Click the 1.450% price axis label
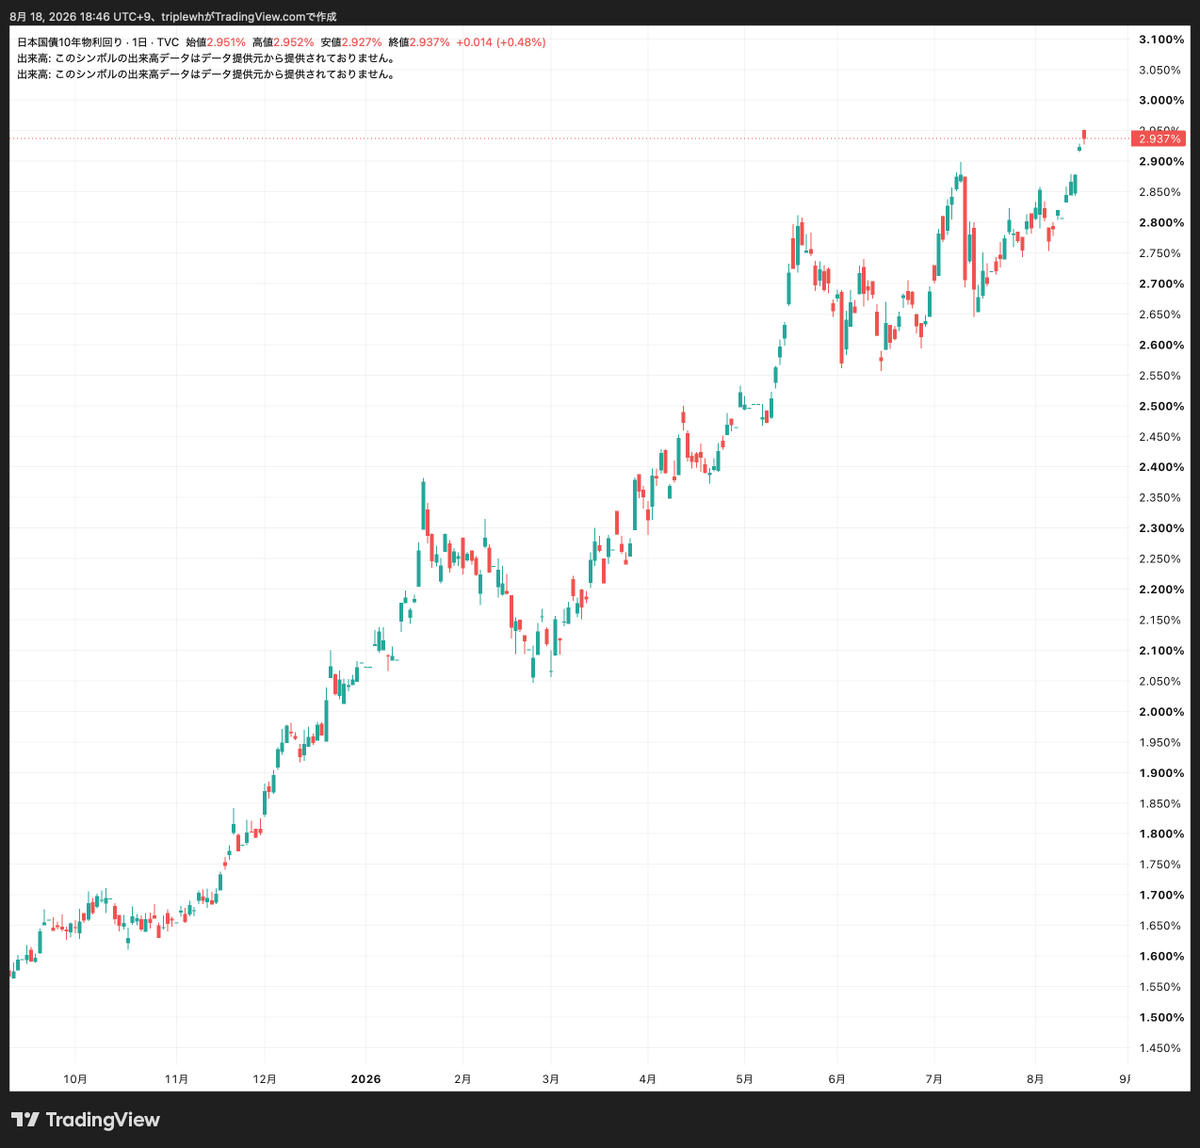This screenshot has height=1148, width=1200. (x=1160, y=1049)
